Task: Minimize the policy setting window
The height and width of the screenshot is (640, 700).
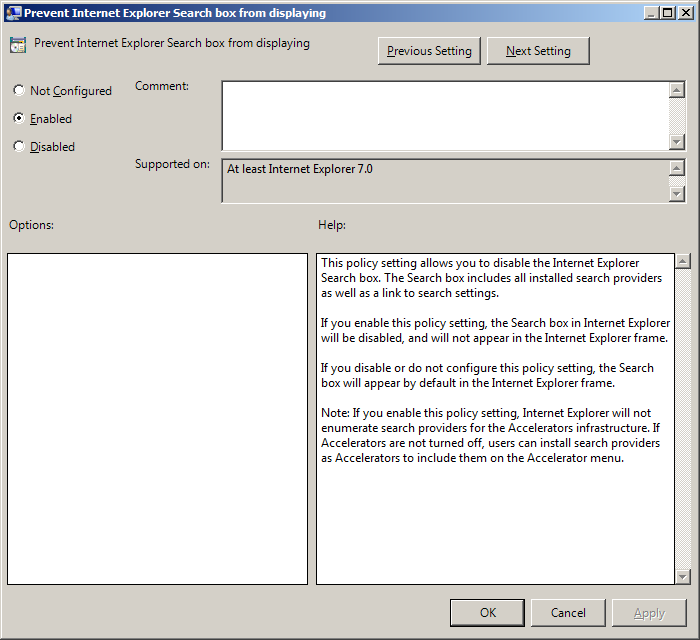Action: (x=650, y=13)
